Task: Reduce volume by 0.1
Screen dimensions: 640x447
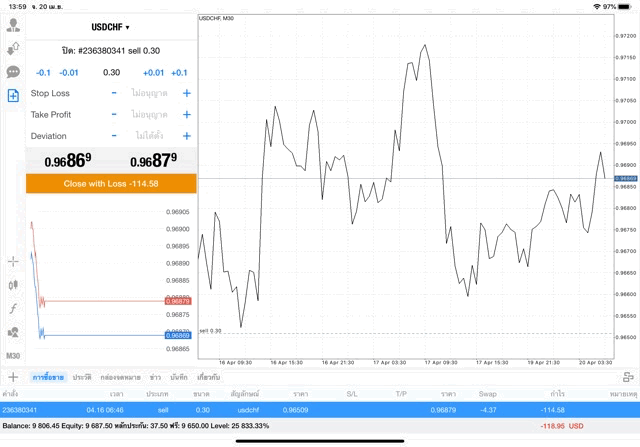Action: point(43,72)
